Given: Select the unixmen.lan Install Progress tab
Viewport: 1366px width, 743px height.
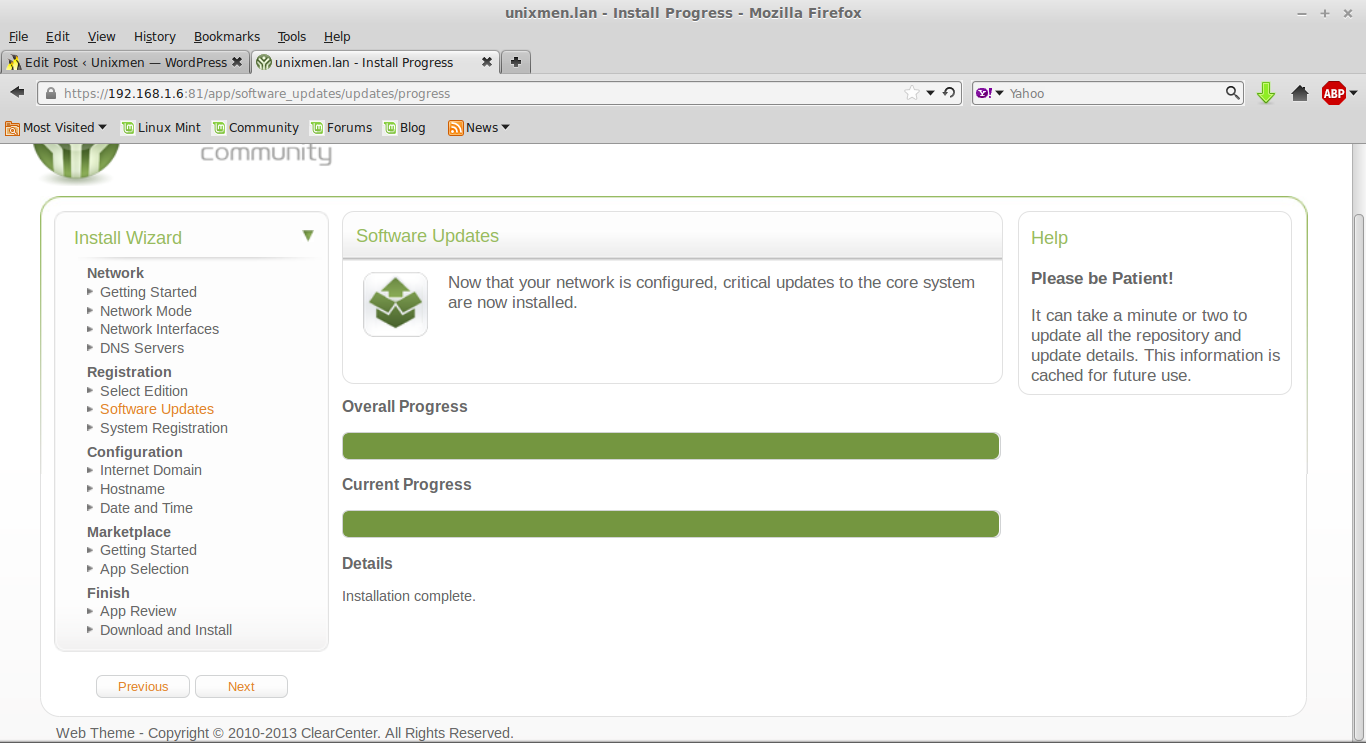Looking at the screenshot, I should click(375, 62).
